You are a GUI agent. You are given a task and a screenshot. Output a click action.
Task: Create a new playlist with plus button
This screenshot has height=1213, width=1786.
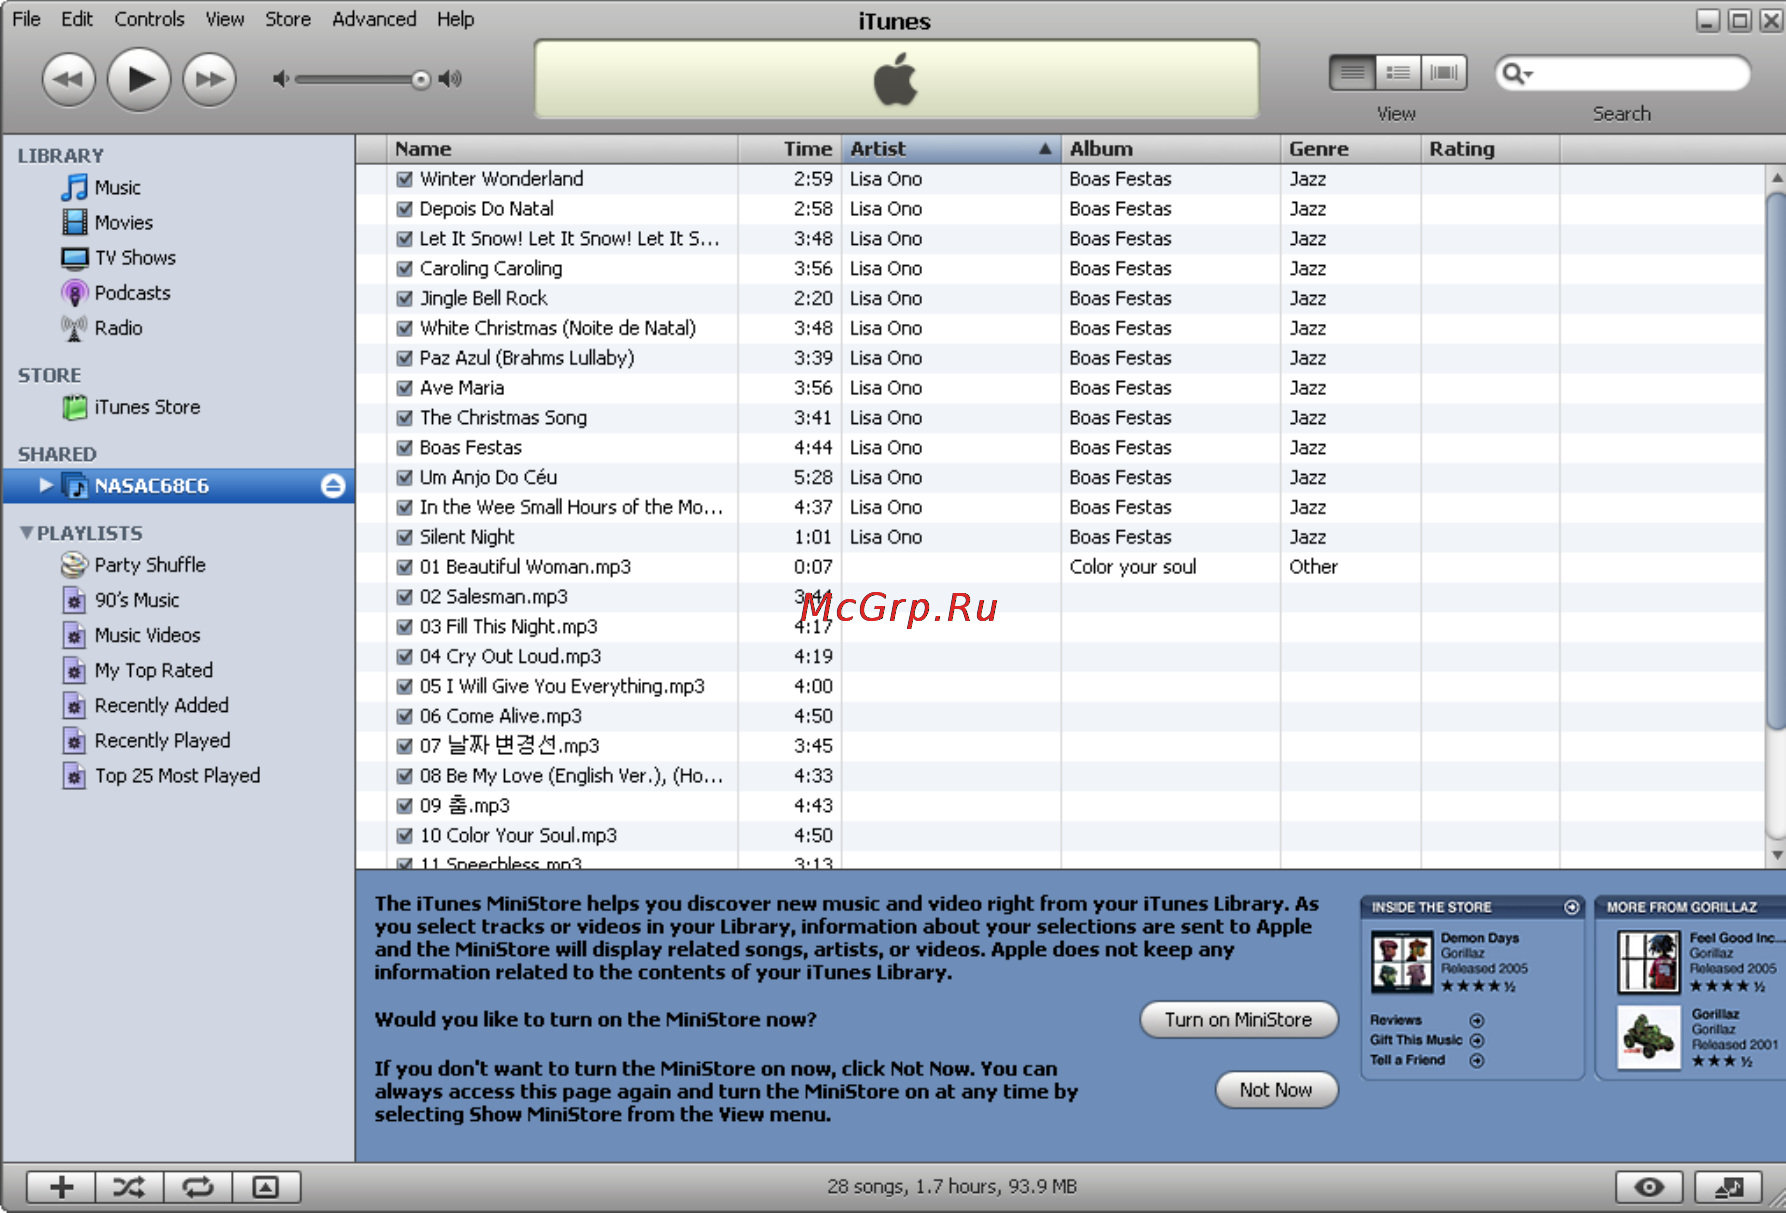[61, 1187]
